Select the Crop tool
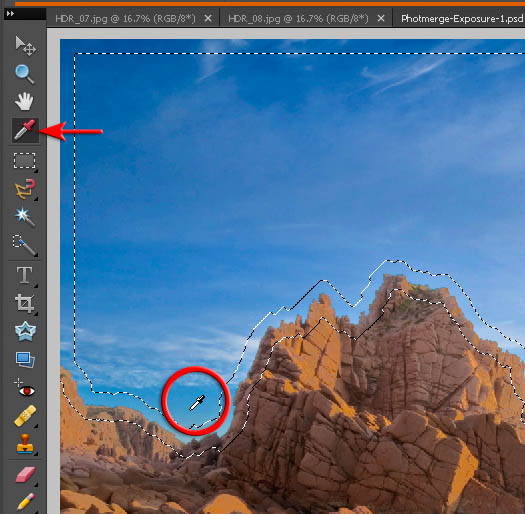525x514 pixels. point(25,303)
